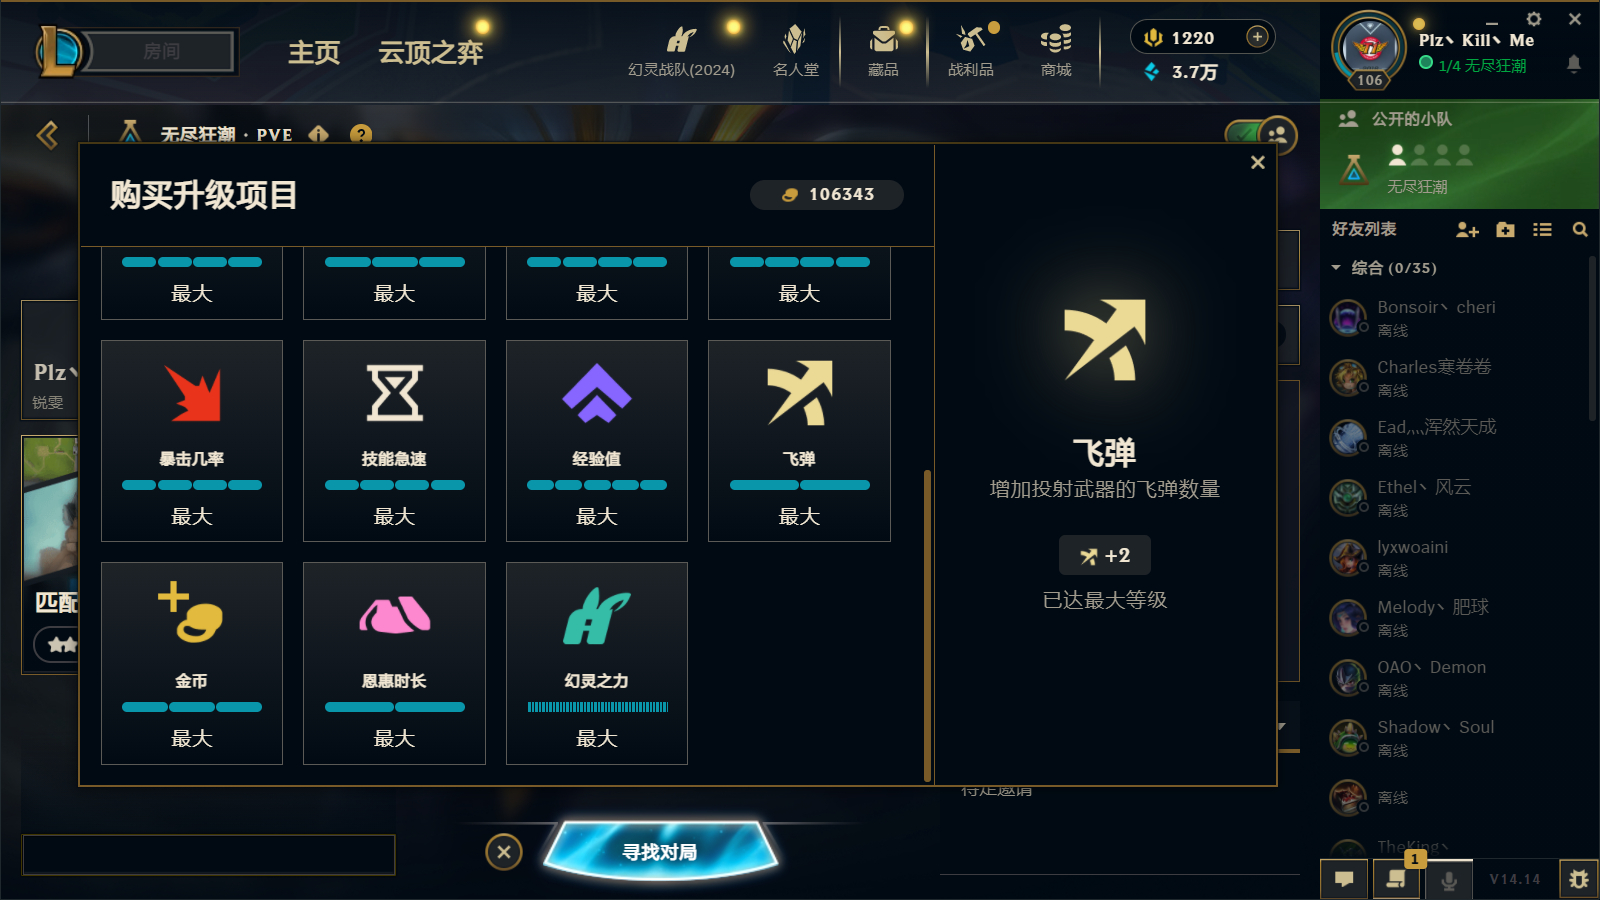Click the 寻找对局 find match button
This screenshot has height=900, width=1600.
point(660,852)
